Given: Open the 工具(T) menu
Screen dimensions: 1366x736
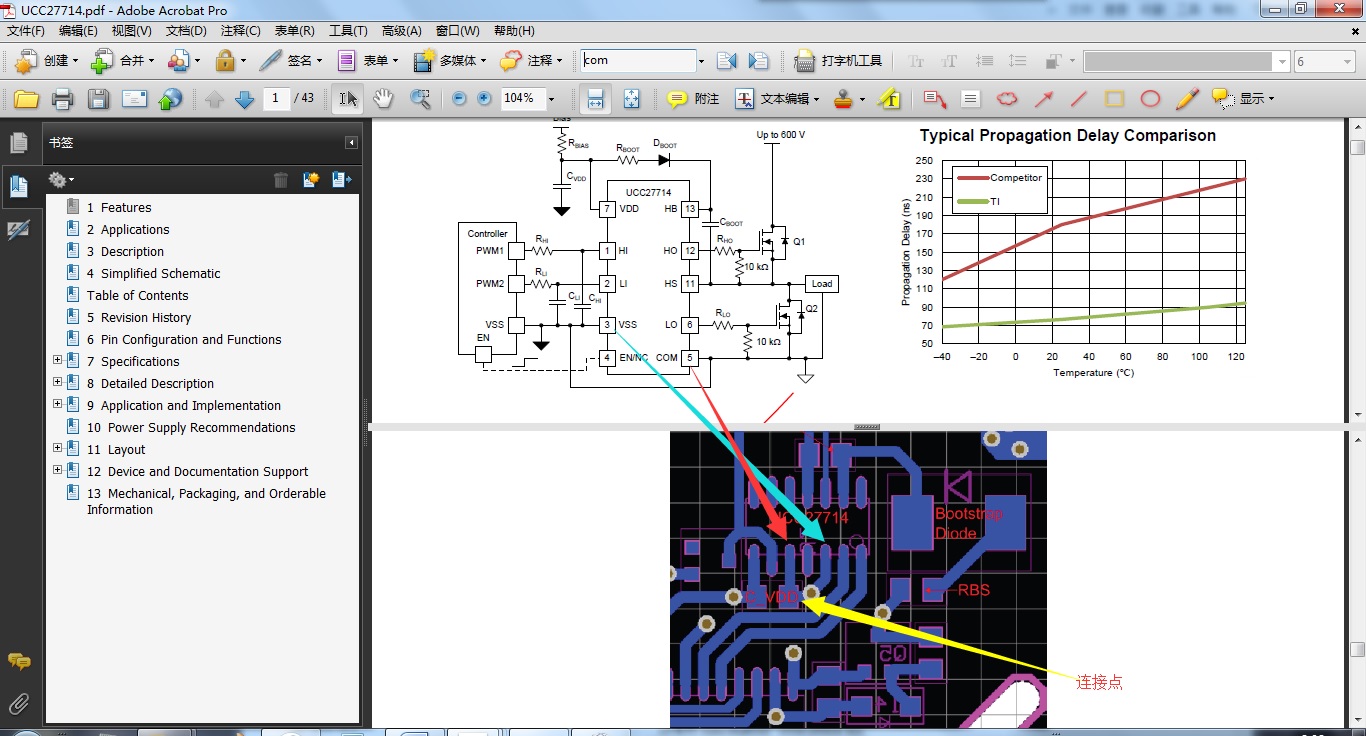Looking at the screenshot, I should pyautogui.click(x=348, y=31).
